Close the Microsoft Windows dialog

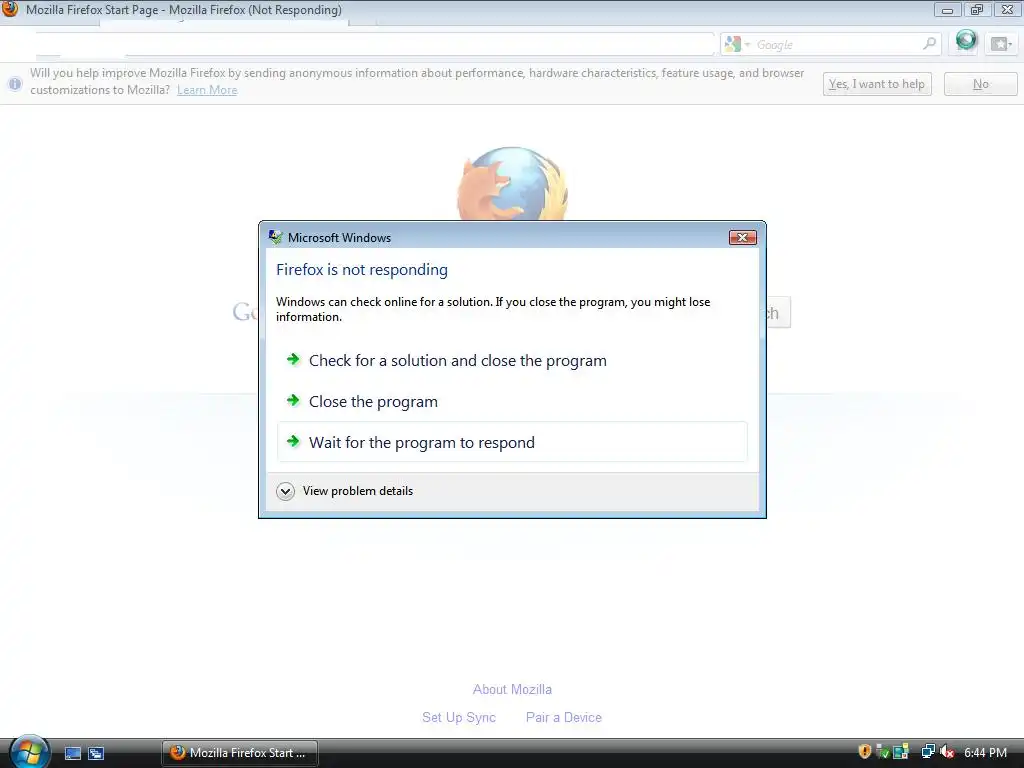pyautogui.click(x=743, y=237)
